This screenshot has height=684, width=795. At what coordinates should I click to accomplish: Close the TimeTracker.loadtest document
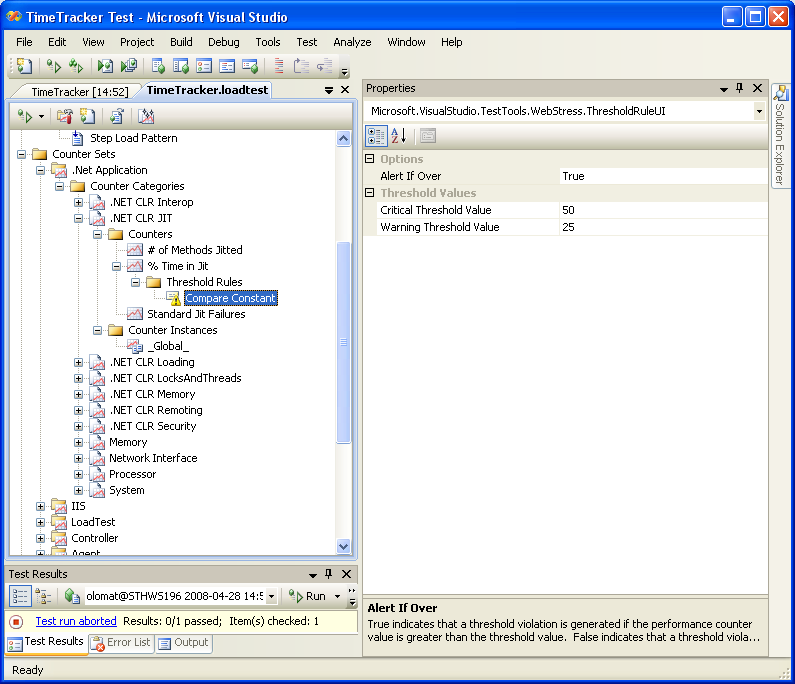[345, 90]
